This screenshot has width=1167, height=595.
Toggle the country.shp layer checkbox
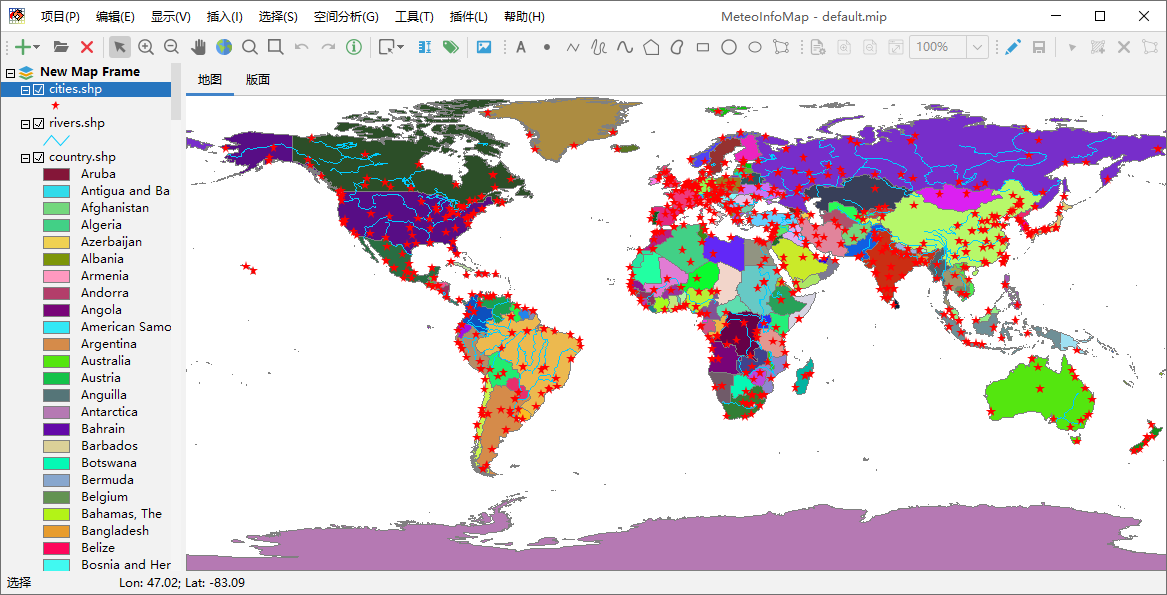39,158
